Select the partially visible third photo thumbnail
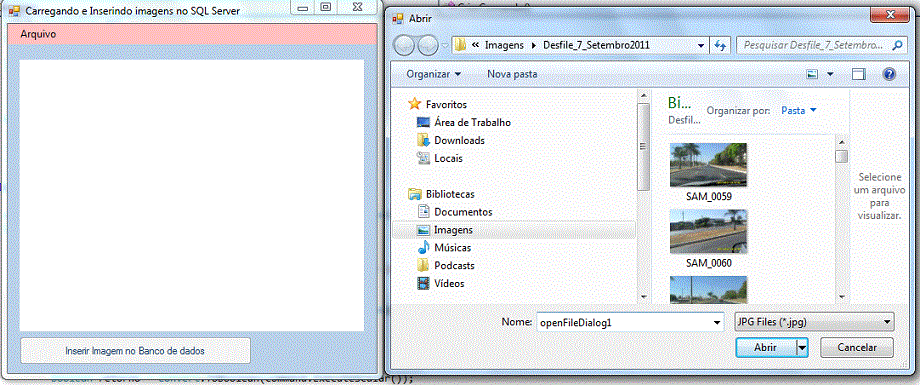The image size is (920, 391). (708, 289)
